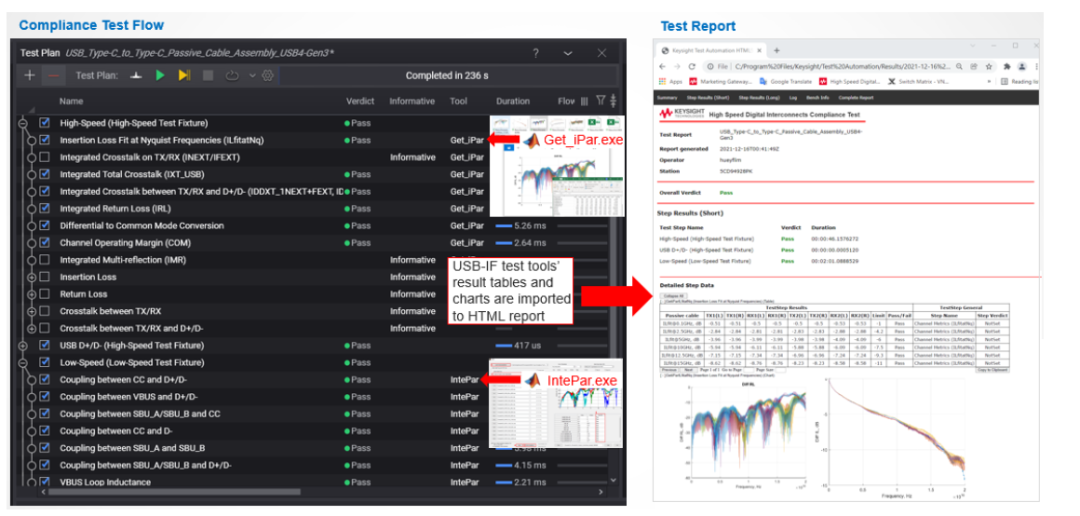Reload the report page in browser
Image resolution: width=1080 pixels, height=516 pixels.
(x=692, y=67)
